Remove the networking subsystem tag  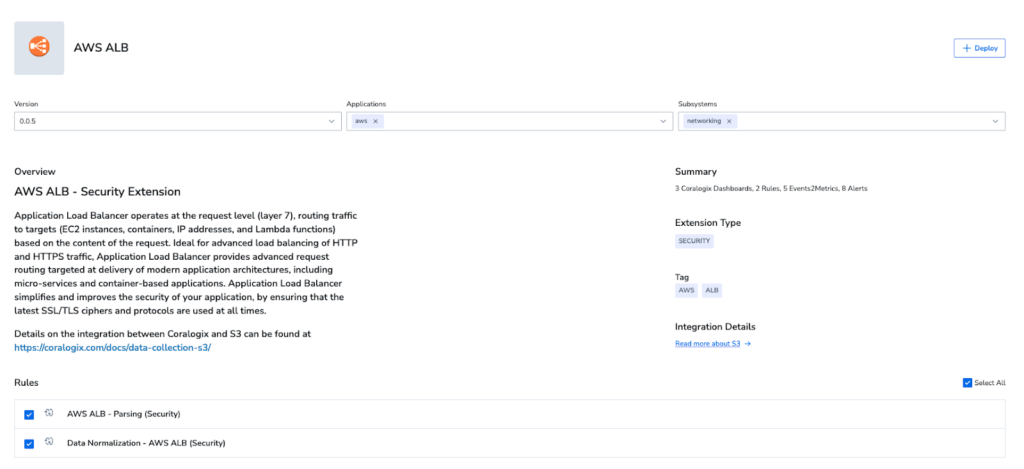(729, 121)
